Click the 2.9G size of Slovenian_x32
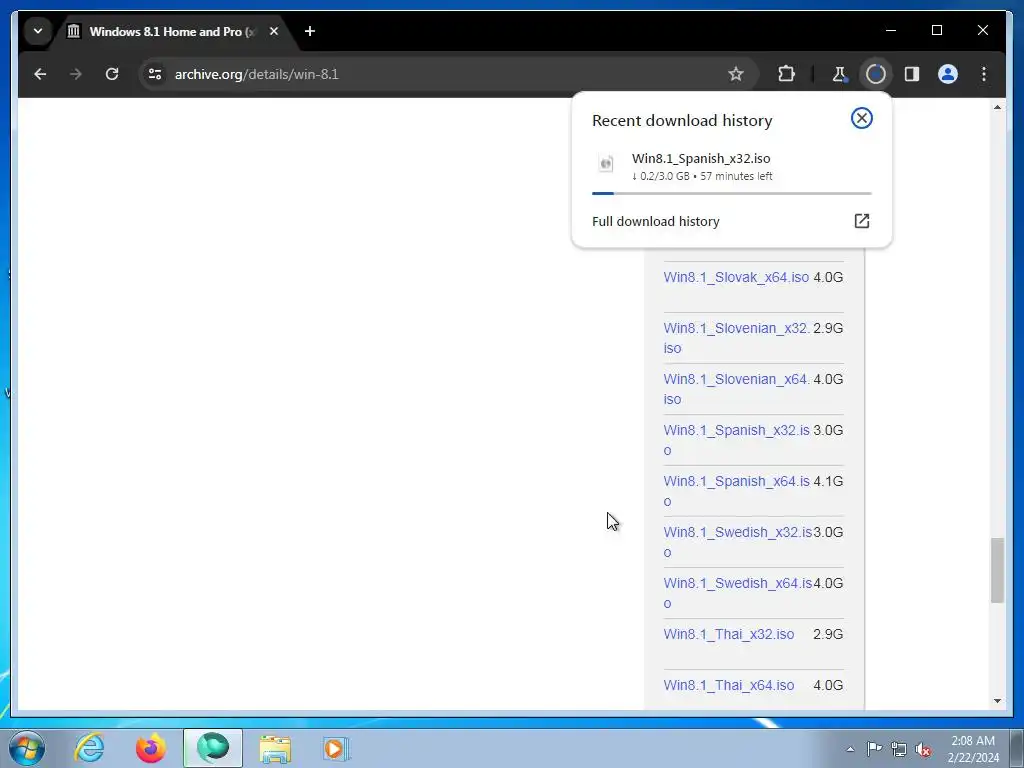1024x768 pixels. tap(828, 328)
